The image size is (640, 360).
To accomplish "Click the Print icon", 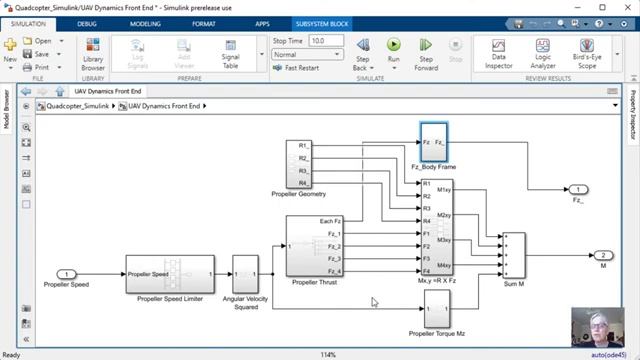I will tap(27, 67).
